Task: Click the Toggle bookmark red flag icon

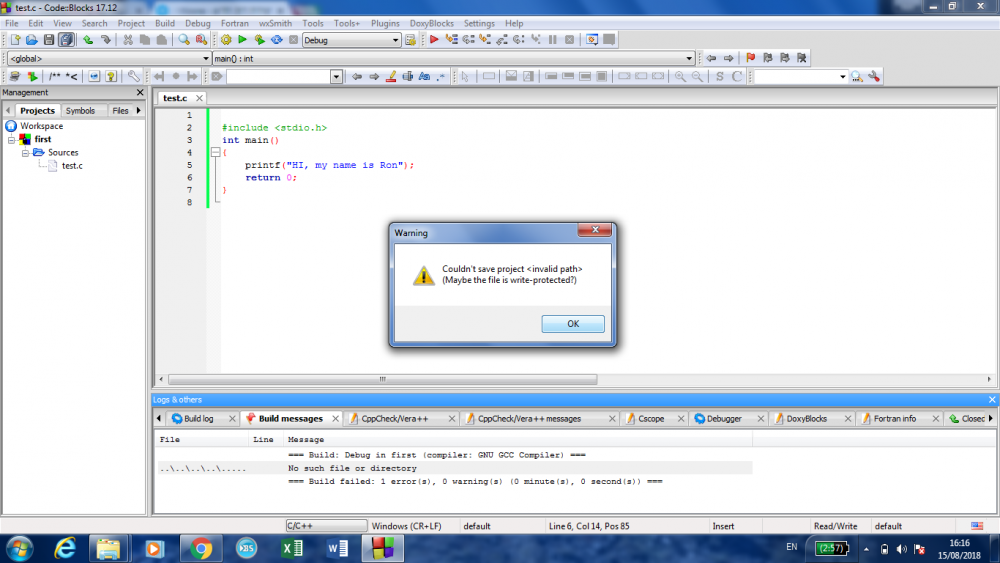Action: pos(751,58)
